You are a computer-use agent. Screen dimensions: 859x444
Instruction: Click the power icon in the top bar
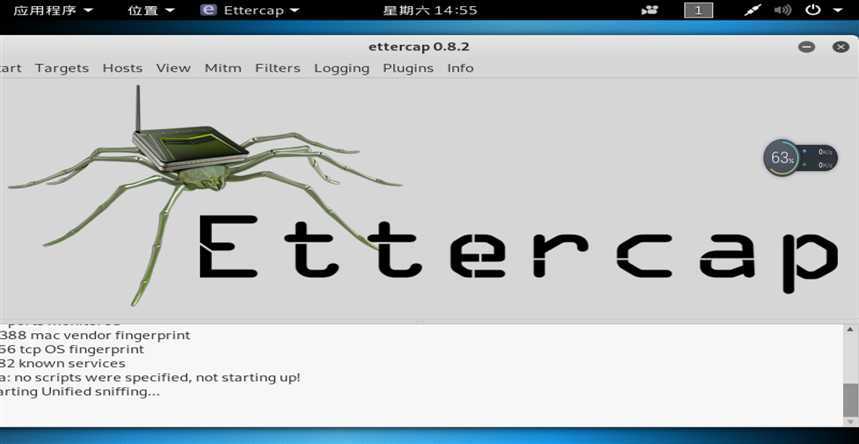[813, 9]
